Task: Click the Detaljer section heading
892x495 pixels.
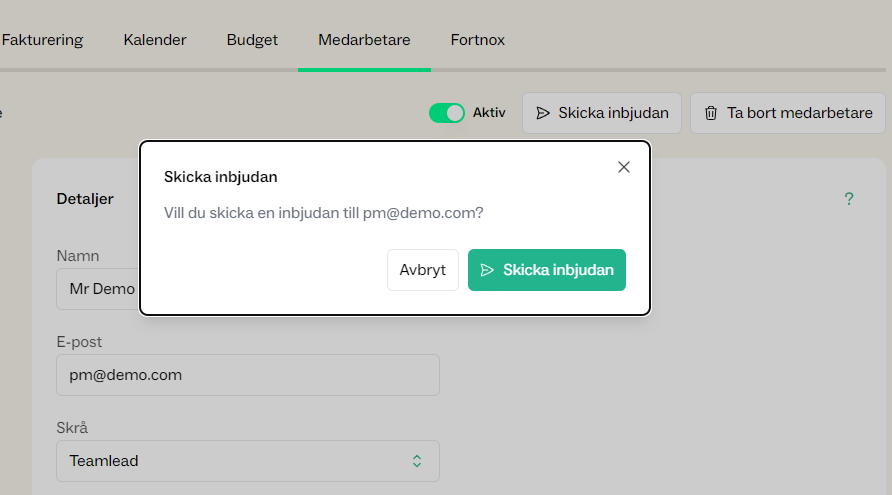Action: 85,199
